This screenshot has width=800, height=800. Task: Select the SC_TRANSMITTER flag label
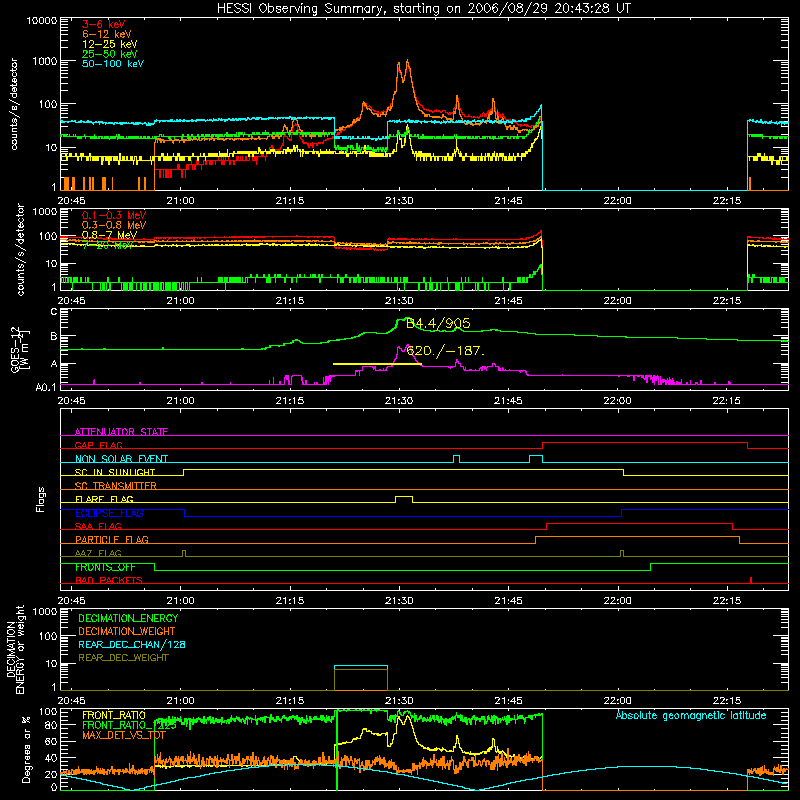coord(115,485)
